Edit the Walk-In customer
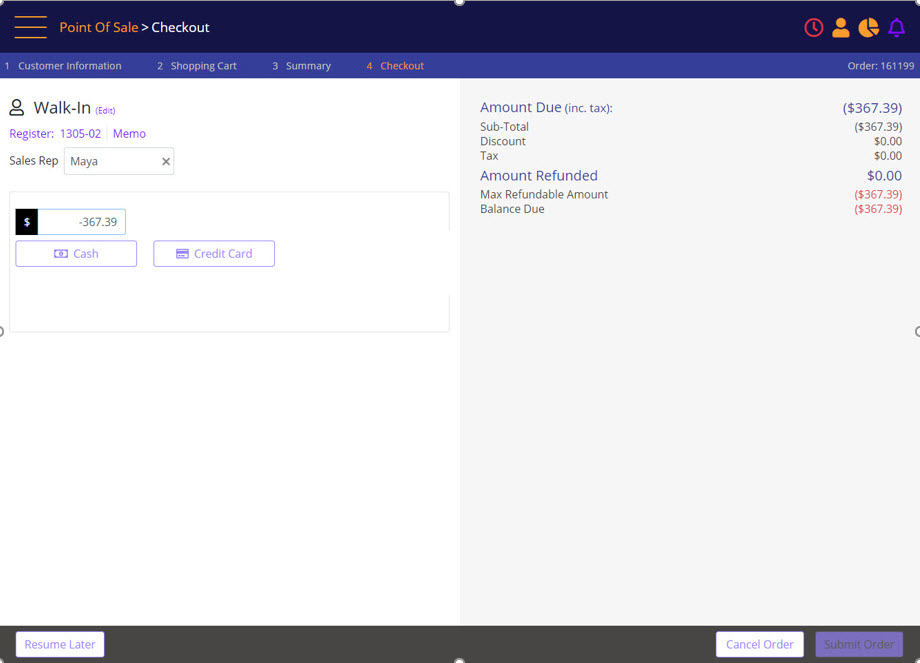This screenshot has width=920, height=663. tap(106, 110)
